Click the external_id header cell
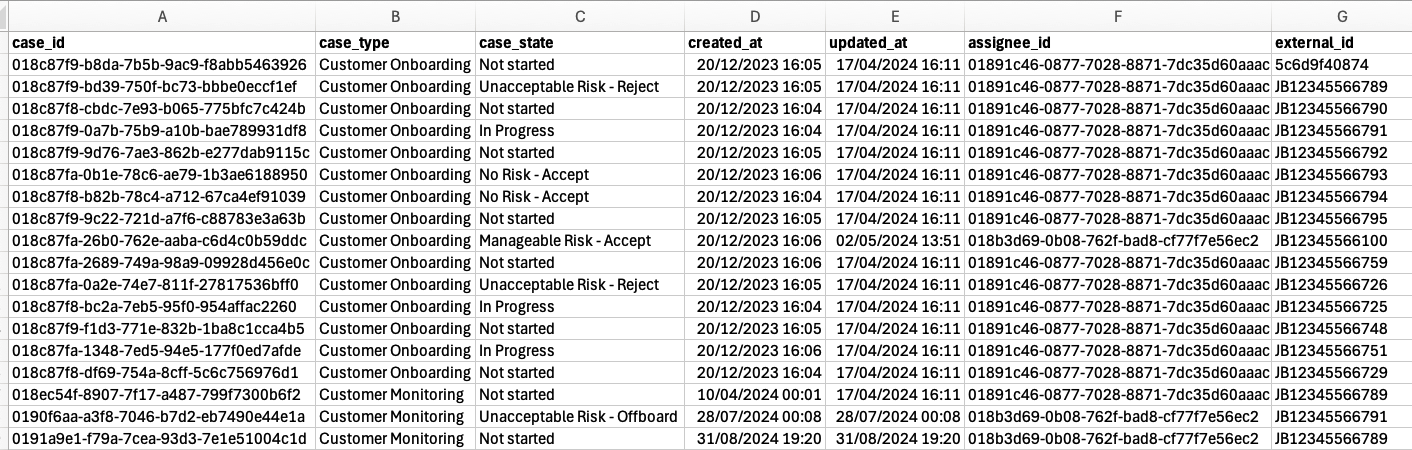 pyautogui.click(x=1314, y=43)
